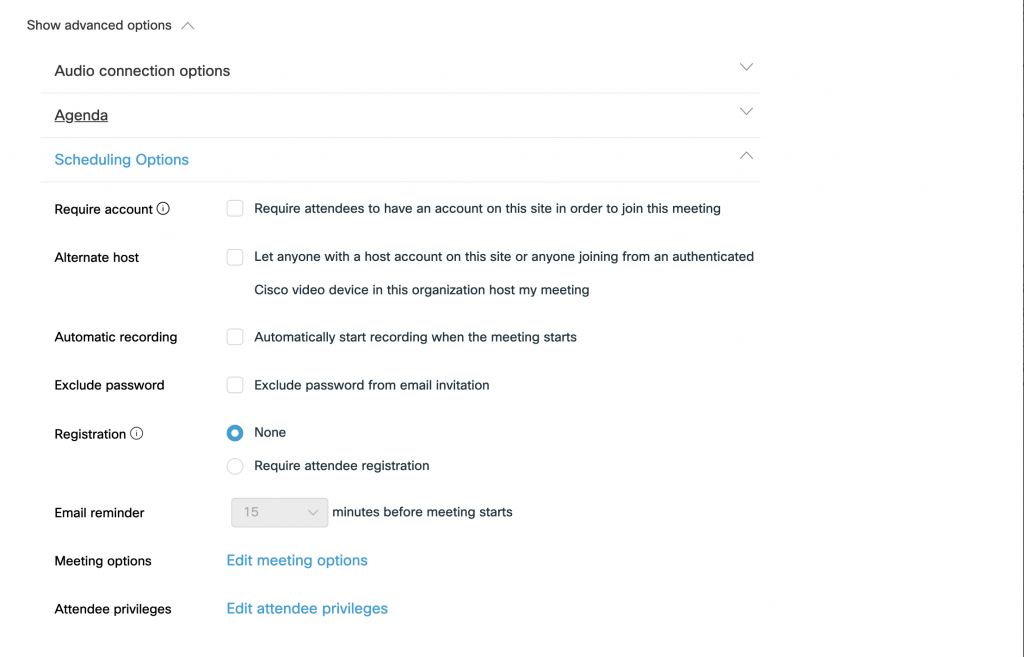Click the Audio connection options heading
This screenshot has height=657, width=1024.
pos(142,70)
